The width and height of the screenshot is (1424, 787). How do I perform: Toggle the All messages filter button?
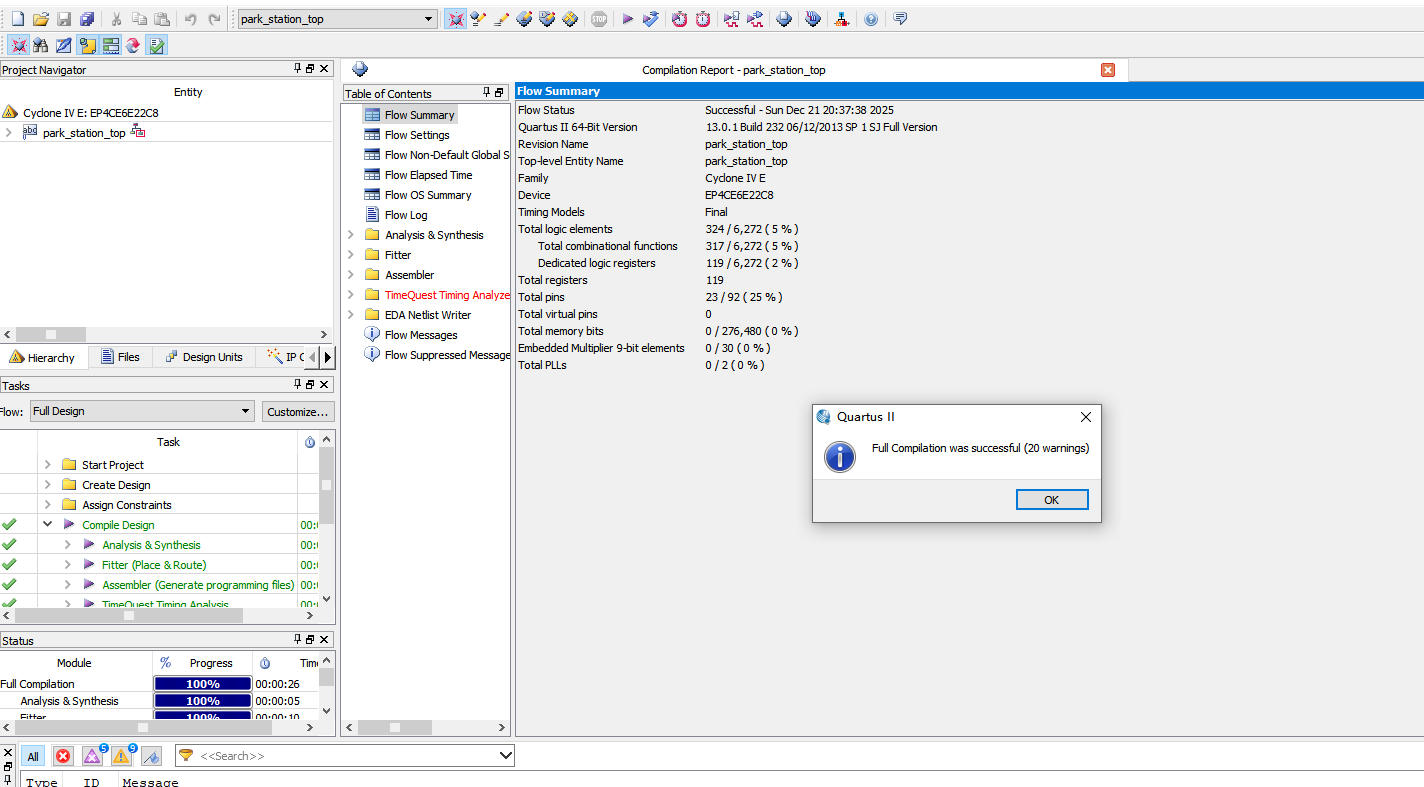pyautogui.click(x=33, y=757)
